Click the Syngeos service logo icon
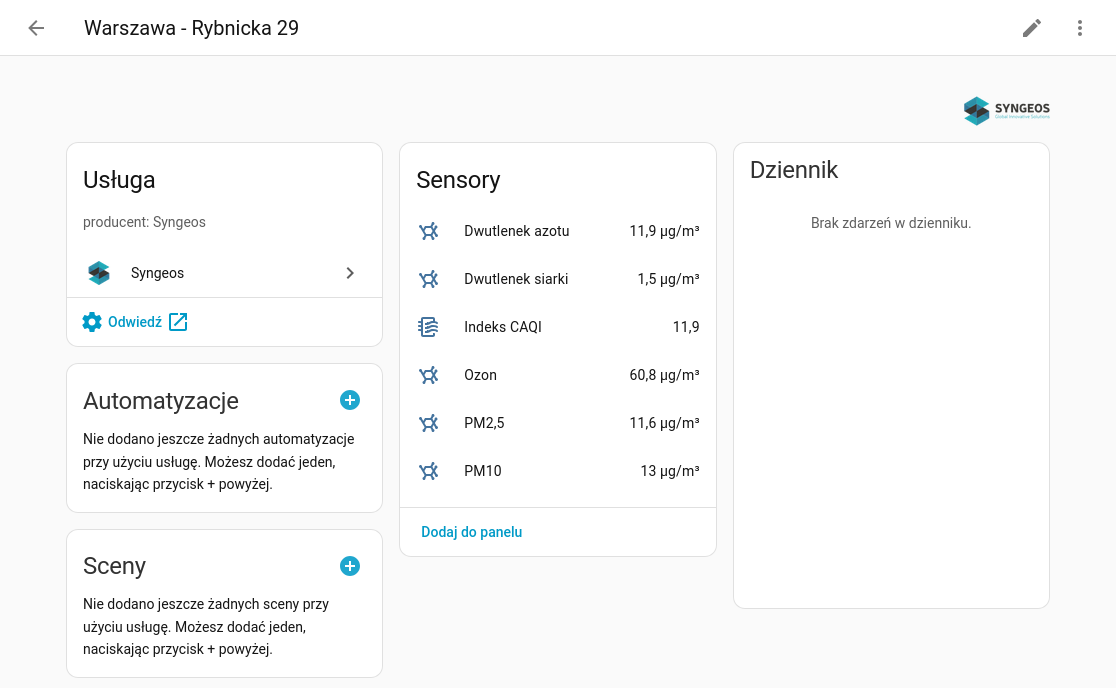This screenshot has width=1116, height=688. click(99, 273)
